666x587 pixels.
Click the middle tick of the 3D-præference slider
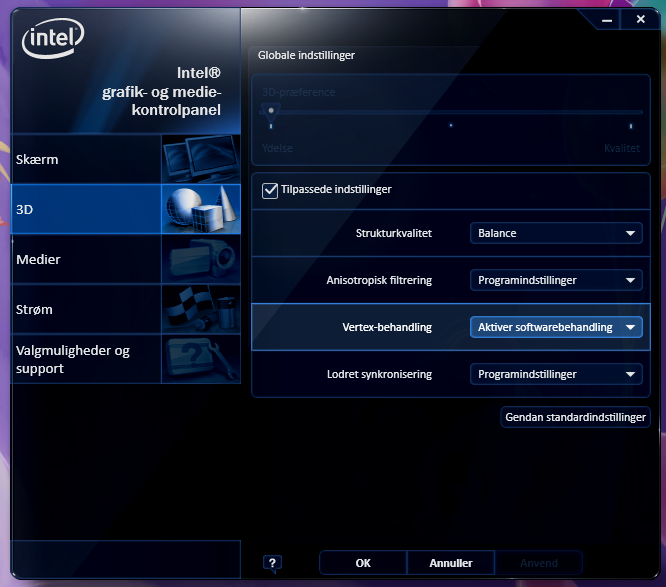[451, 125]
